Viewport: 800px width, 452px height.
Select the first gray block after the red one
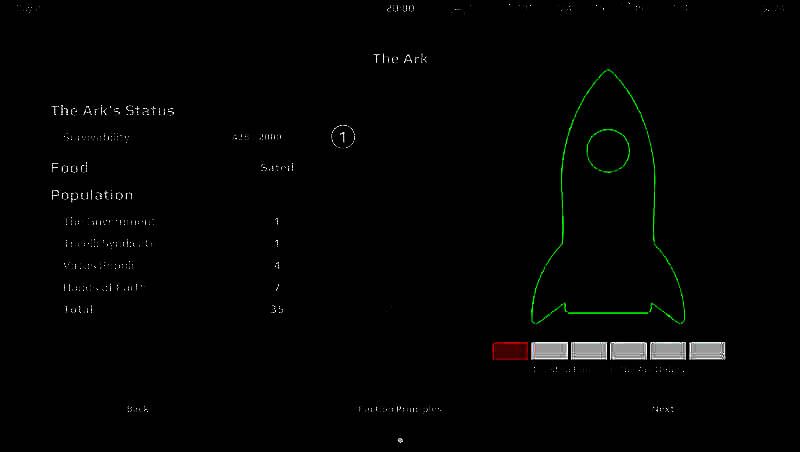click(x=549, y=351)
